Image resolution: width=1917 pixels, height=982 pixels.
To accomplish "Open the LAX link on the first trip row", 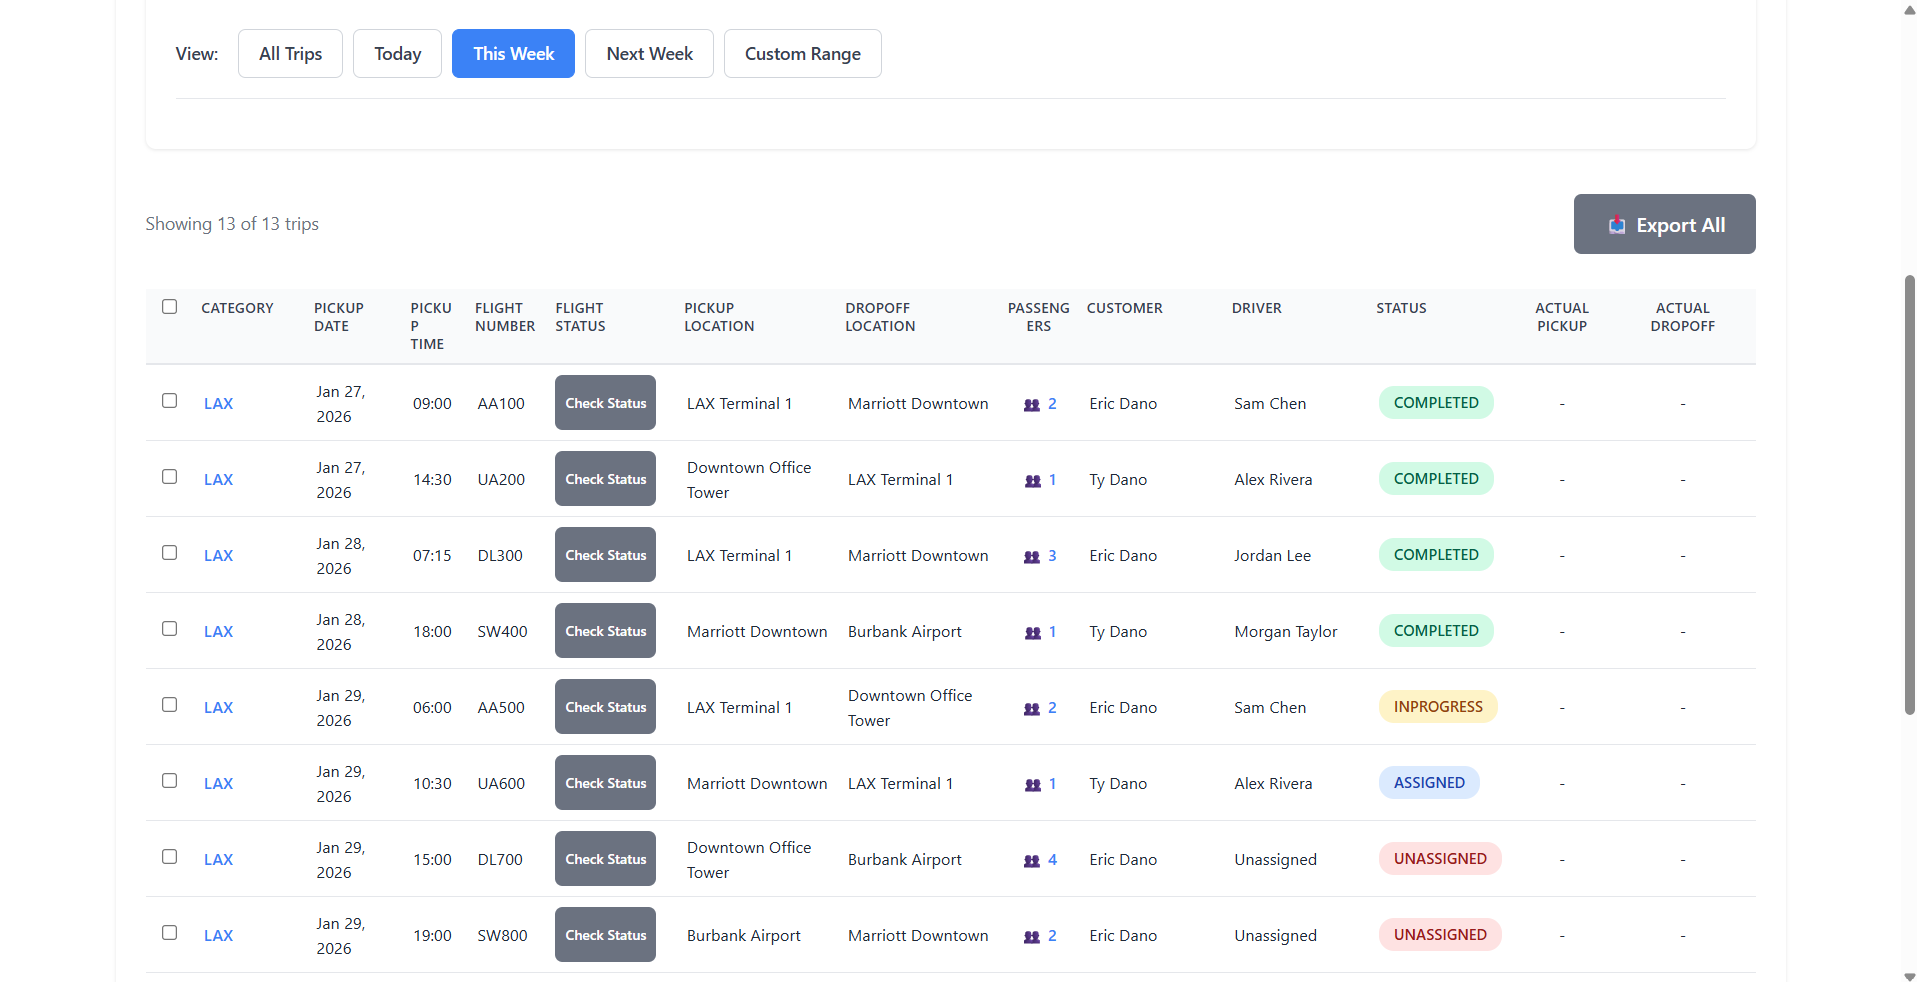I will pyautogui.click(x=218, y=404).
